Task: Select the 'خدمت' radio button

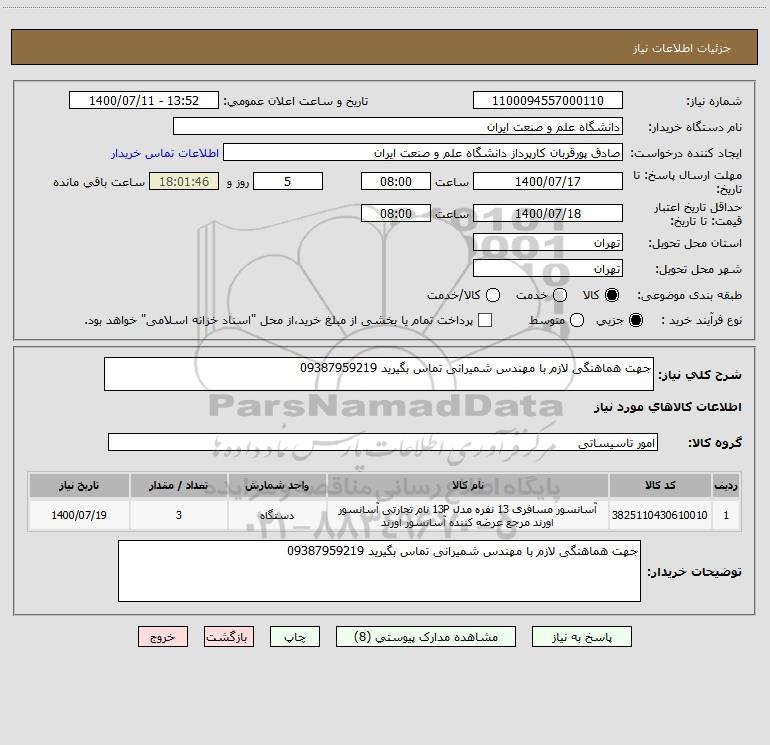Action: (x=560, y=295)
